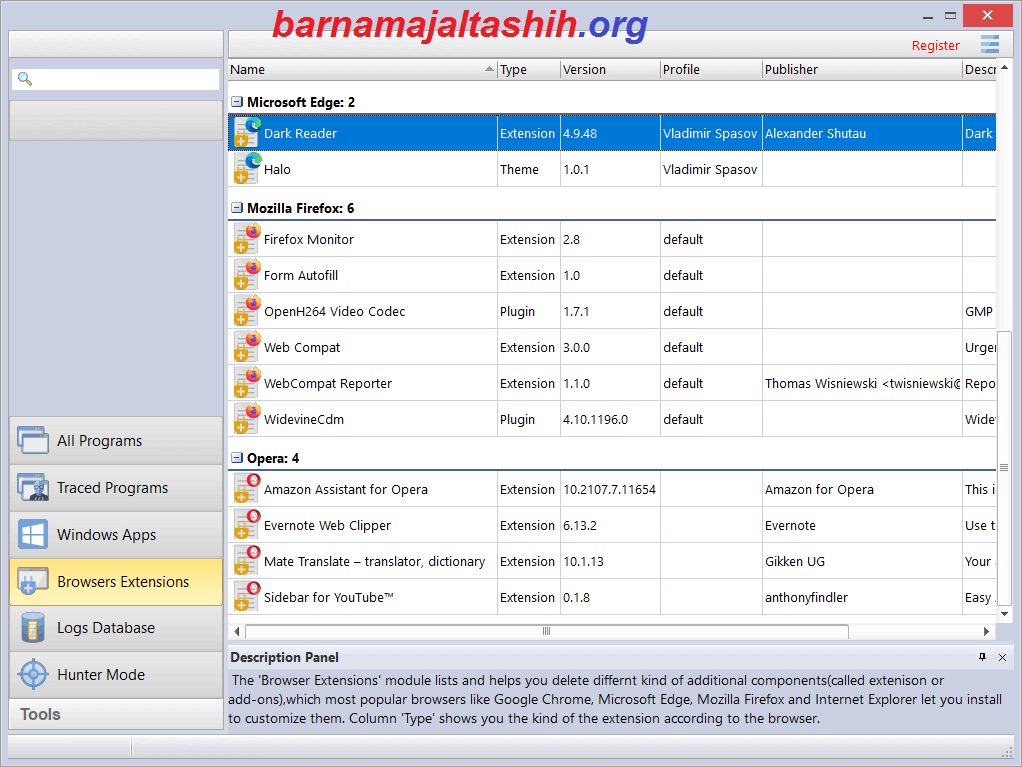This screenshot has height=767, width=1022.
Task: Select the Browsers Extensions section
Action: tap(116, 581)
